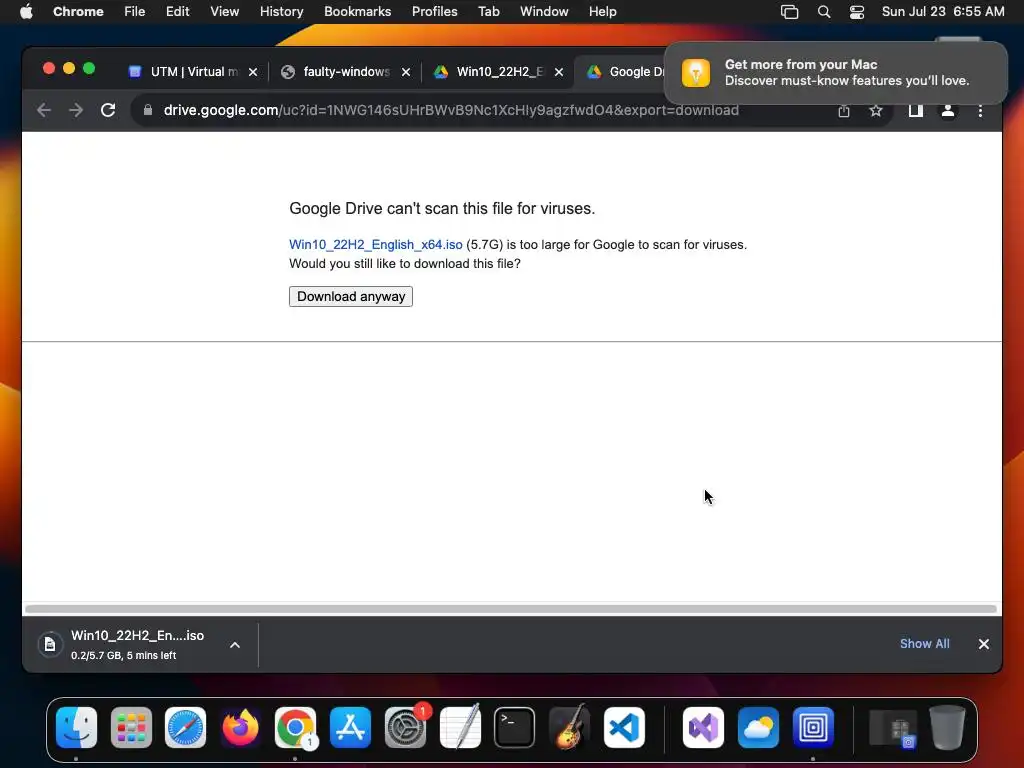Image resolution: width=1024 pixels, height=768 pixels.
Task: Select the Google Drive tab
Action: pyautogui.click(x=624, y=72)
